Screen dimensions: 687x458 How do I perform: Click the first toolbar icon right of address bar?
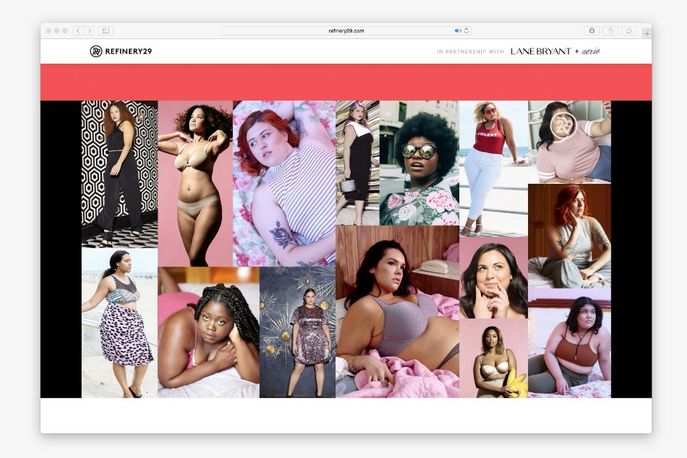pyautogui.click(x=591, y=31)
